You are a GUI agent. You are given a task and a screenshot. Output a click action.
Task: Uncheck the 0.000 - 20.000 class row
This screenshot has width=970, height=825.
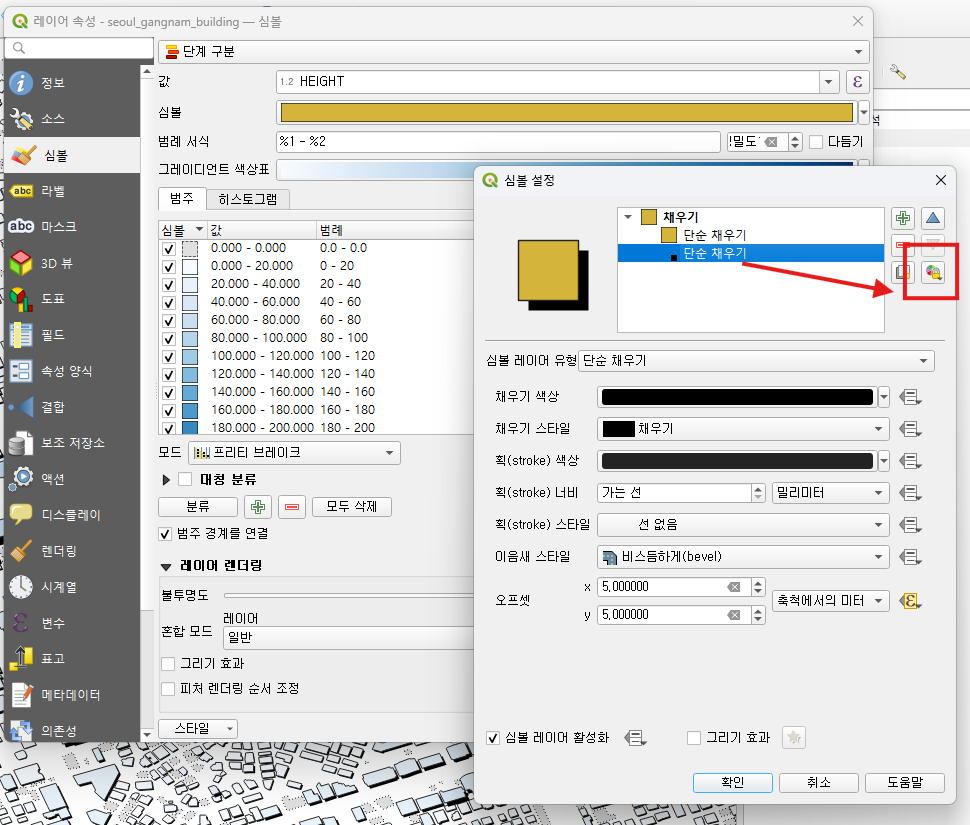pos(168,267)
